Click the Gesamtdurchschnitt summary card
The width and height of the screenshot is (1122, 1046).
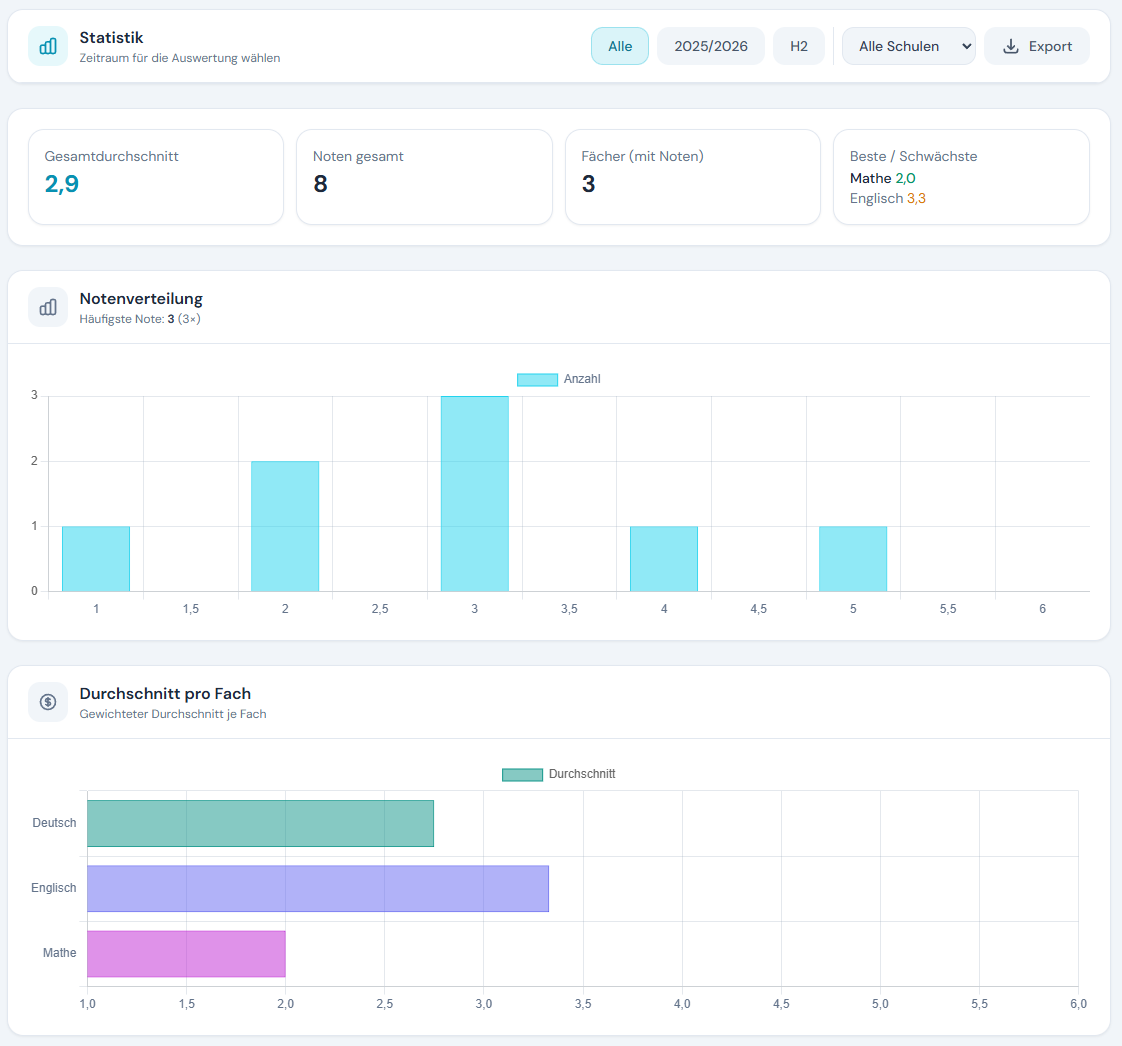click(156, 177)
